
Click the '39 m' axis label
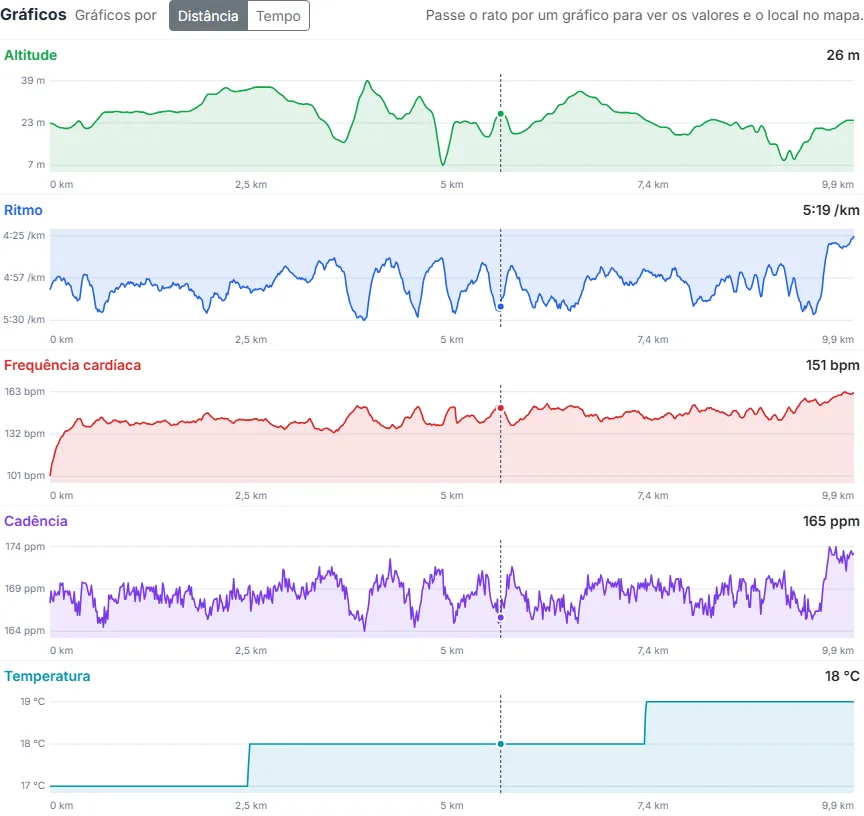(x=33, y=80)
